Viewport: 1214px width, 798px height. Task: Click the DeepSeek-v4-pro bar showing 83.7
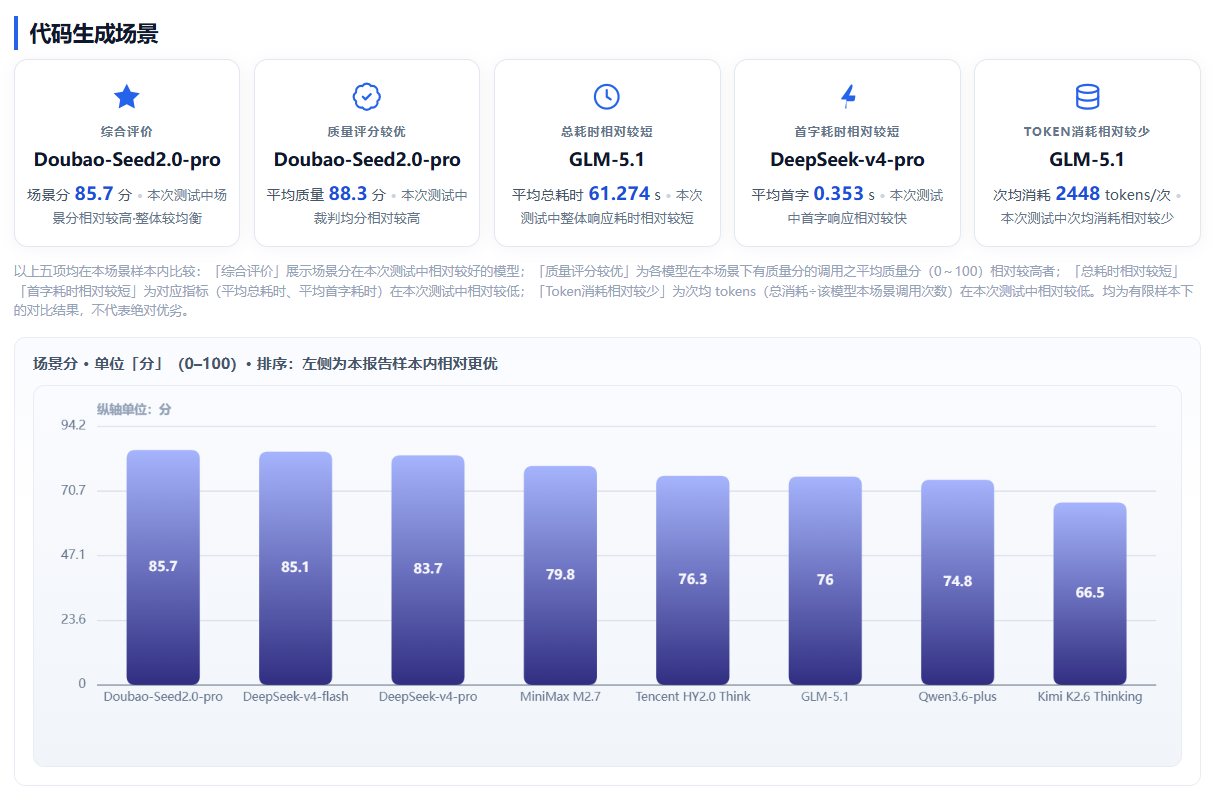[428, 570]
